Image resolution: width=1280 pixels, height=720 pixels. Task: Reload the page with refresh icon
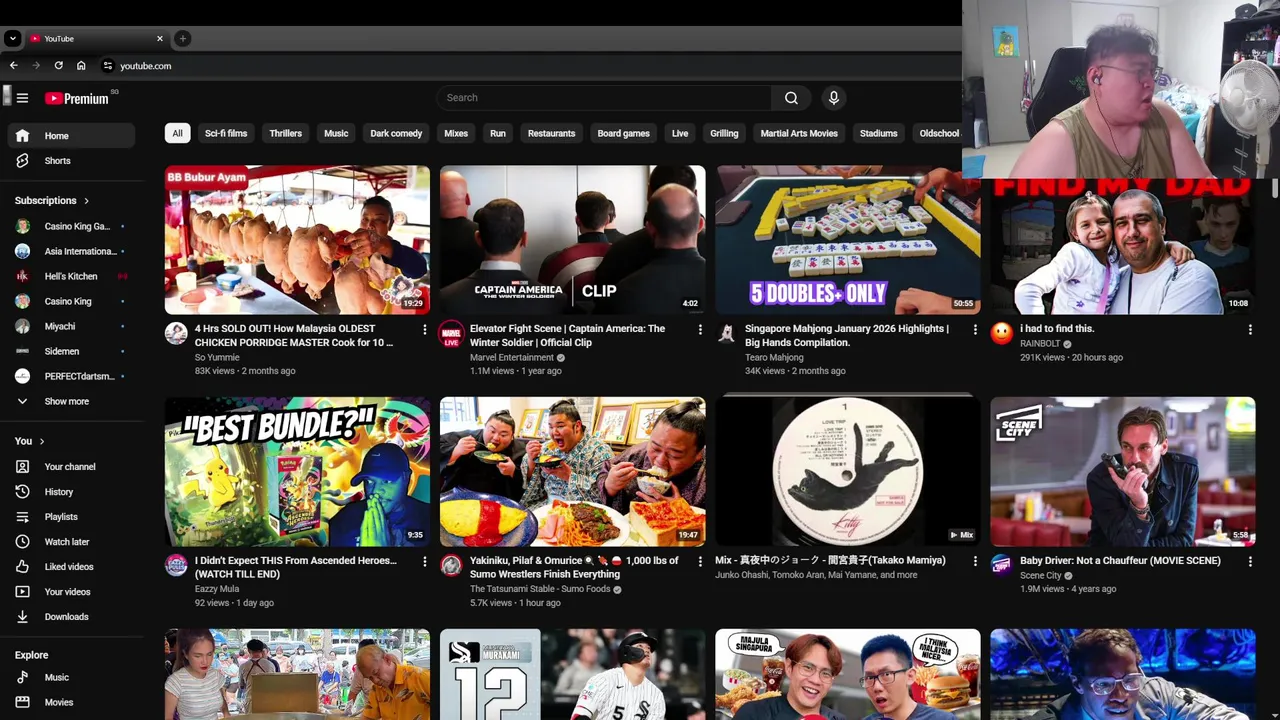[59, 66]
